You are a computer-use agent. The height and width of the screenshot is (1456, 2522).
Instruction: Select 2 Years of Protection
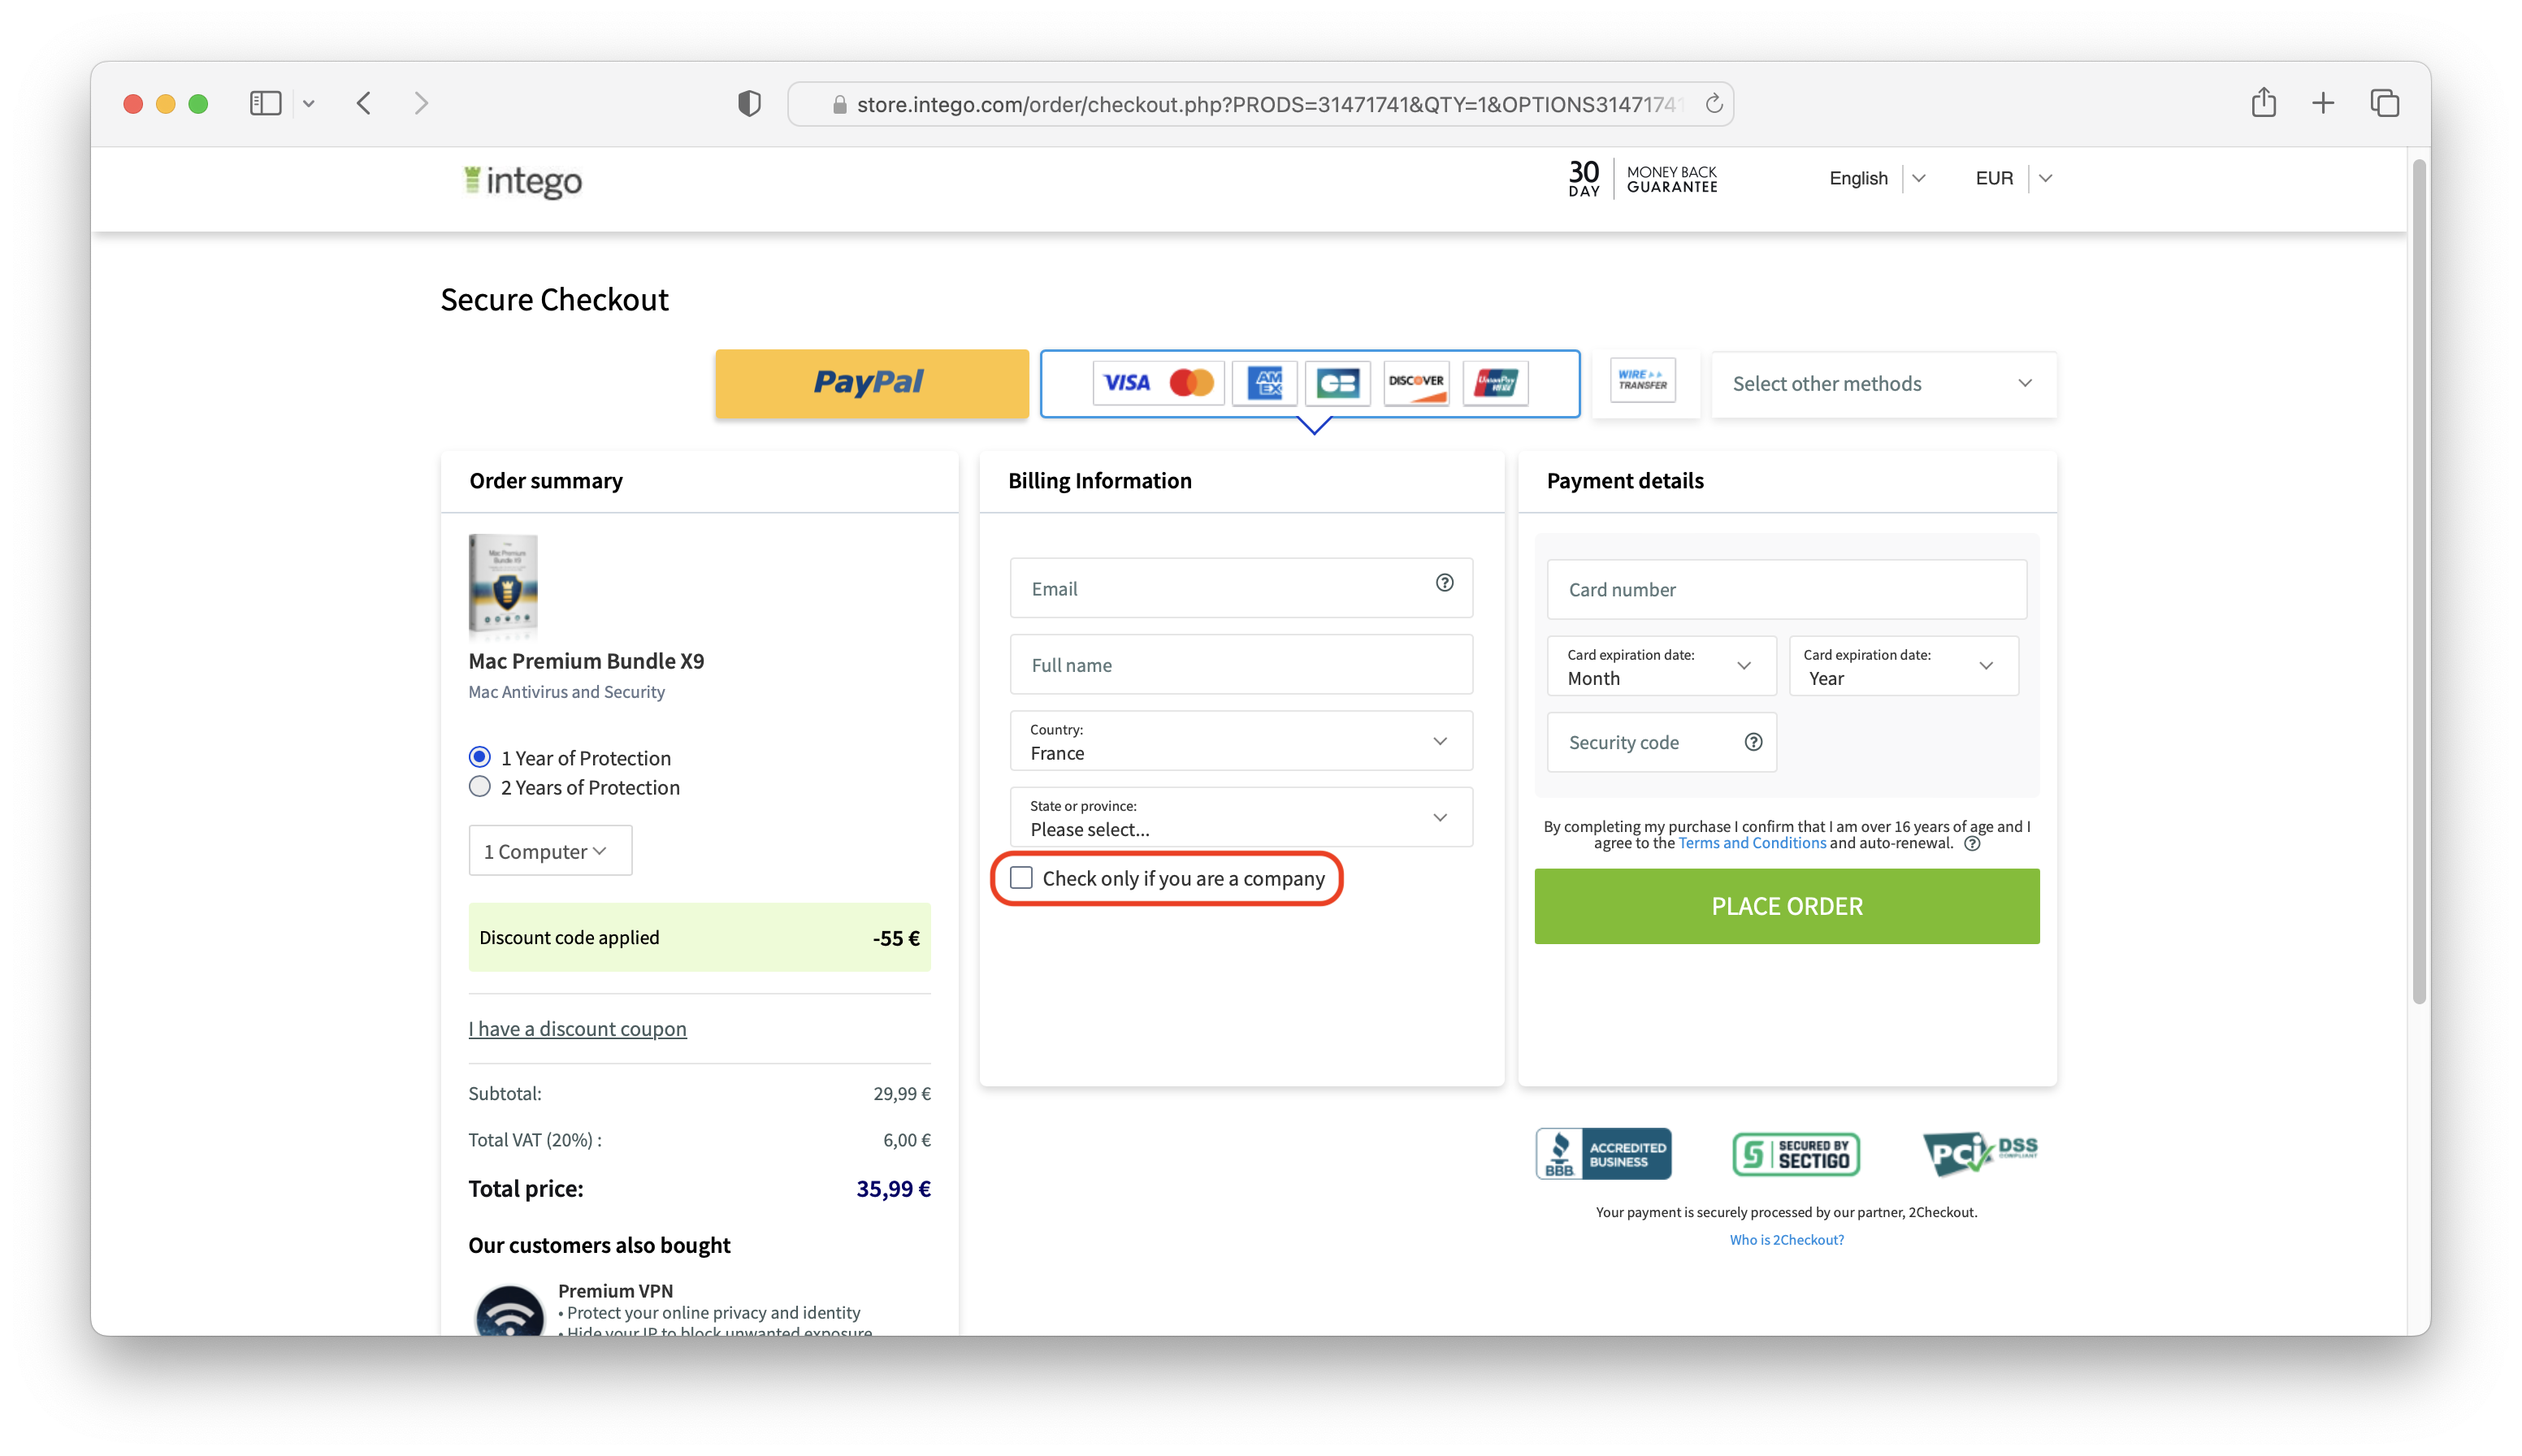click(x=480, y=786)
